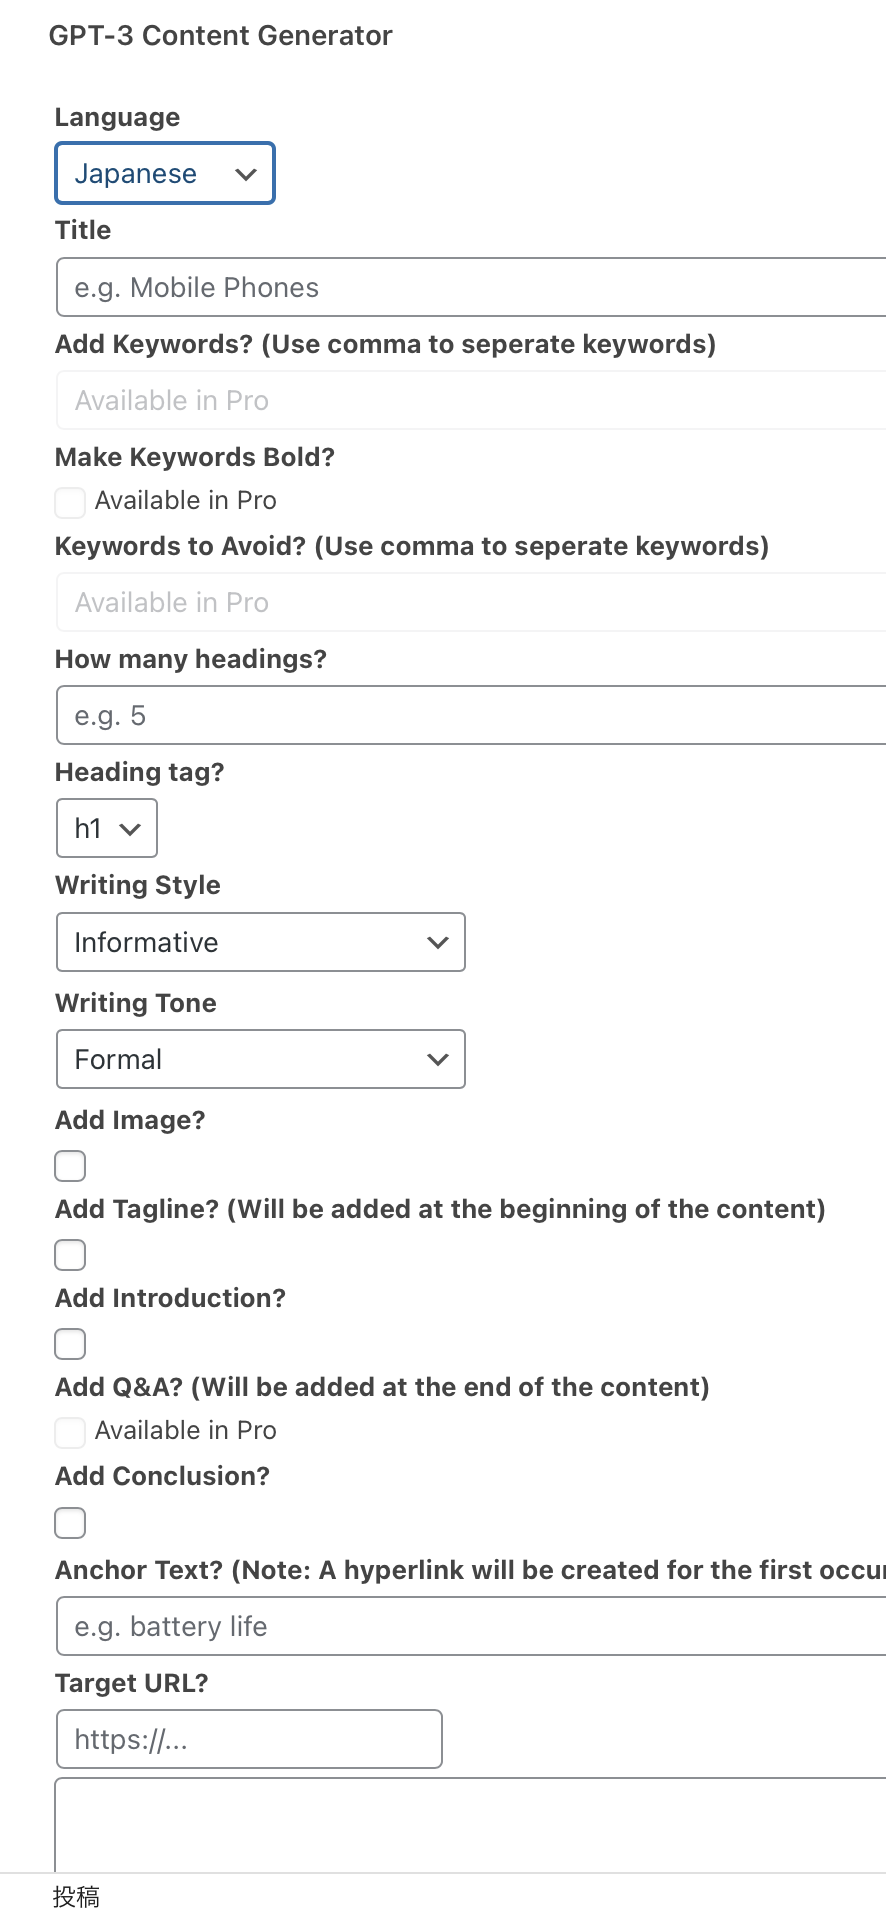Viewport: 886px width, 1922px height.
Task: Enable the Add Image checkbox
Action: [x=70, y=1166]
